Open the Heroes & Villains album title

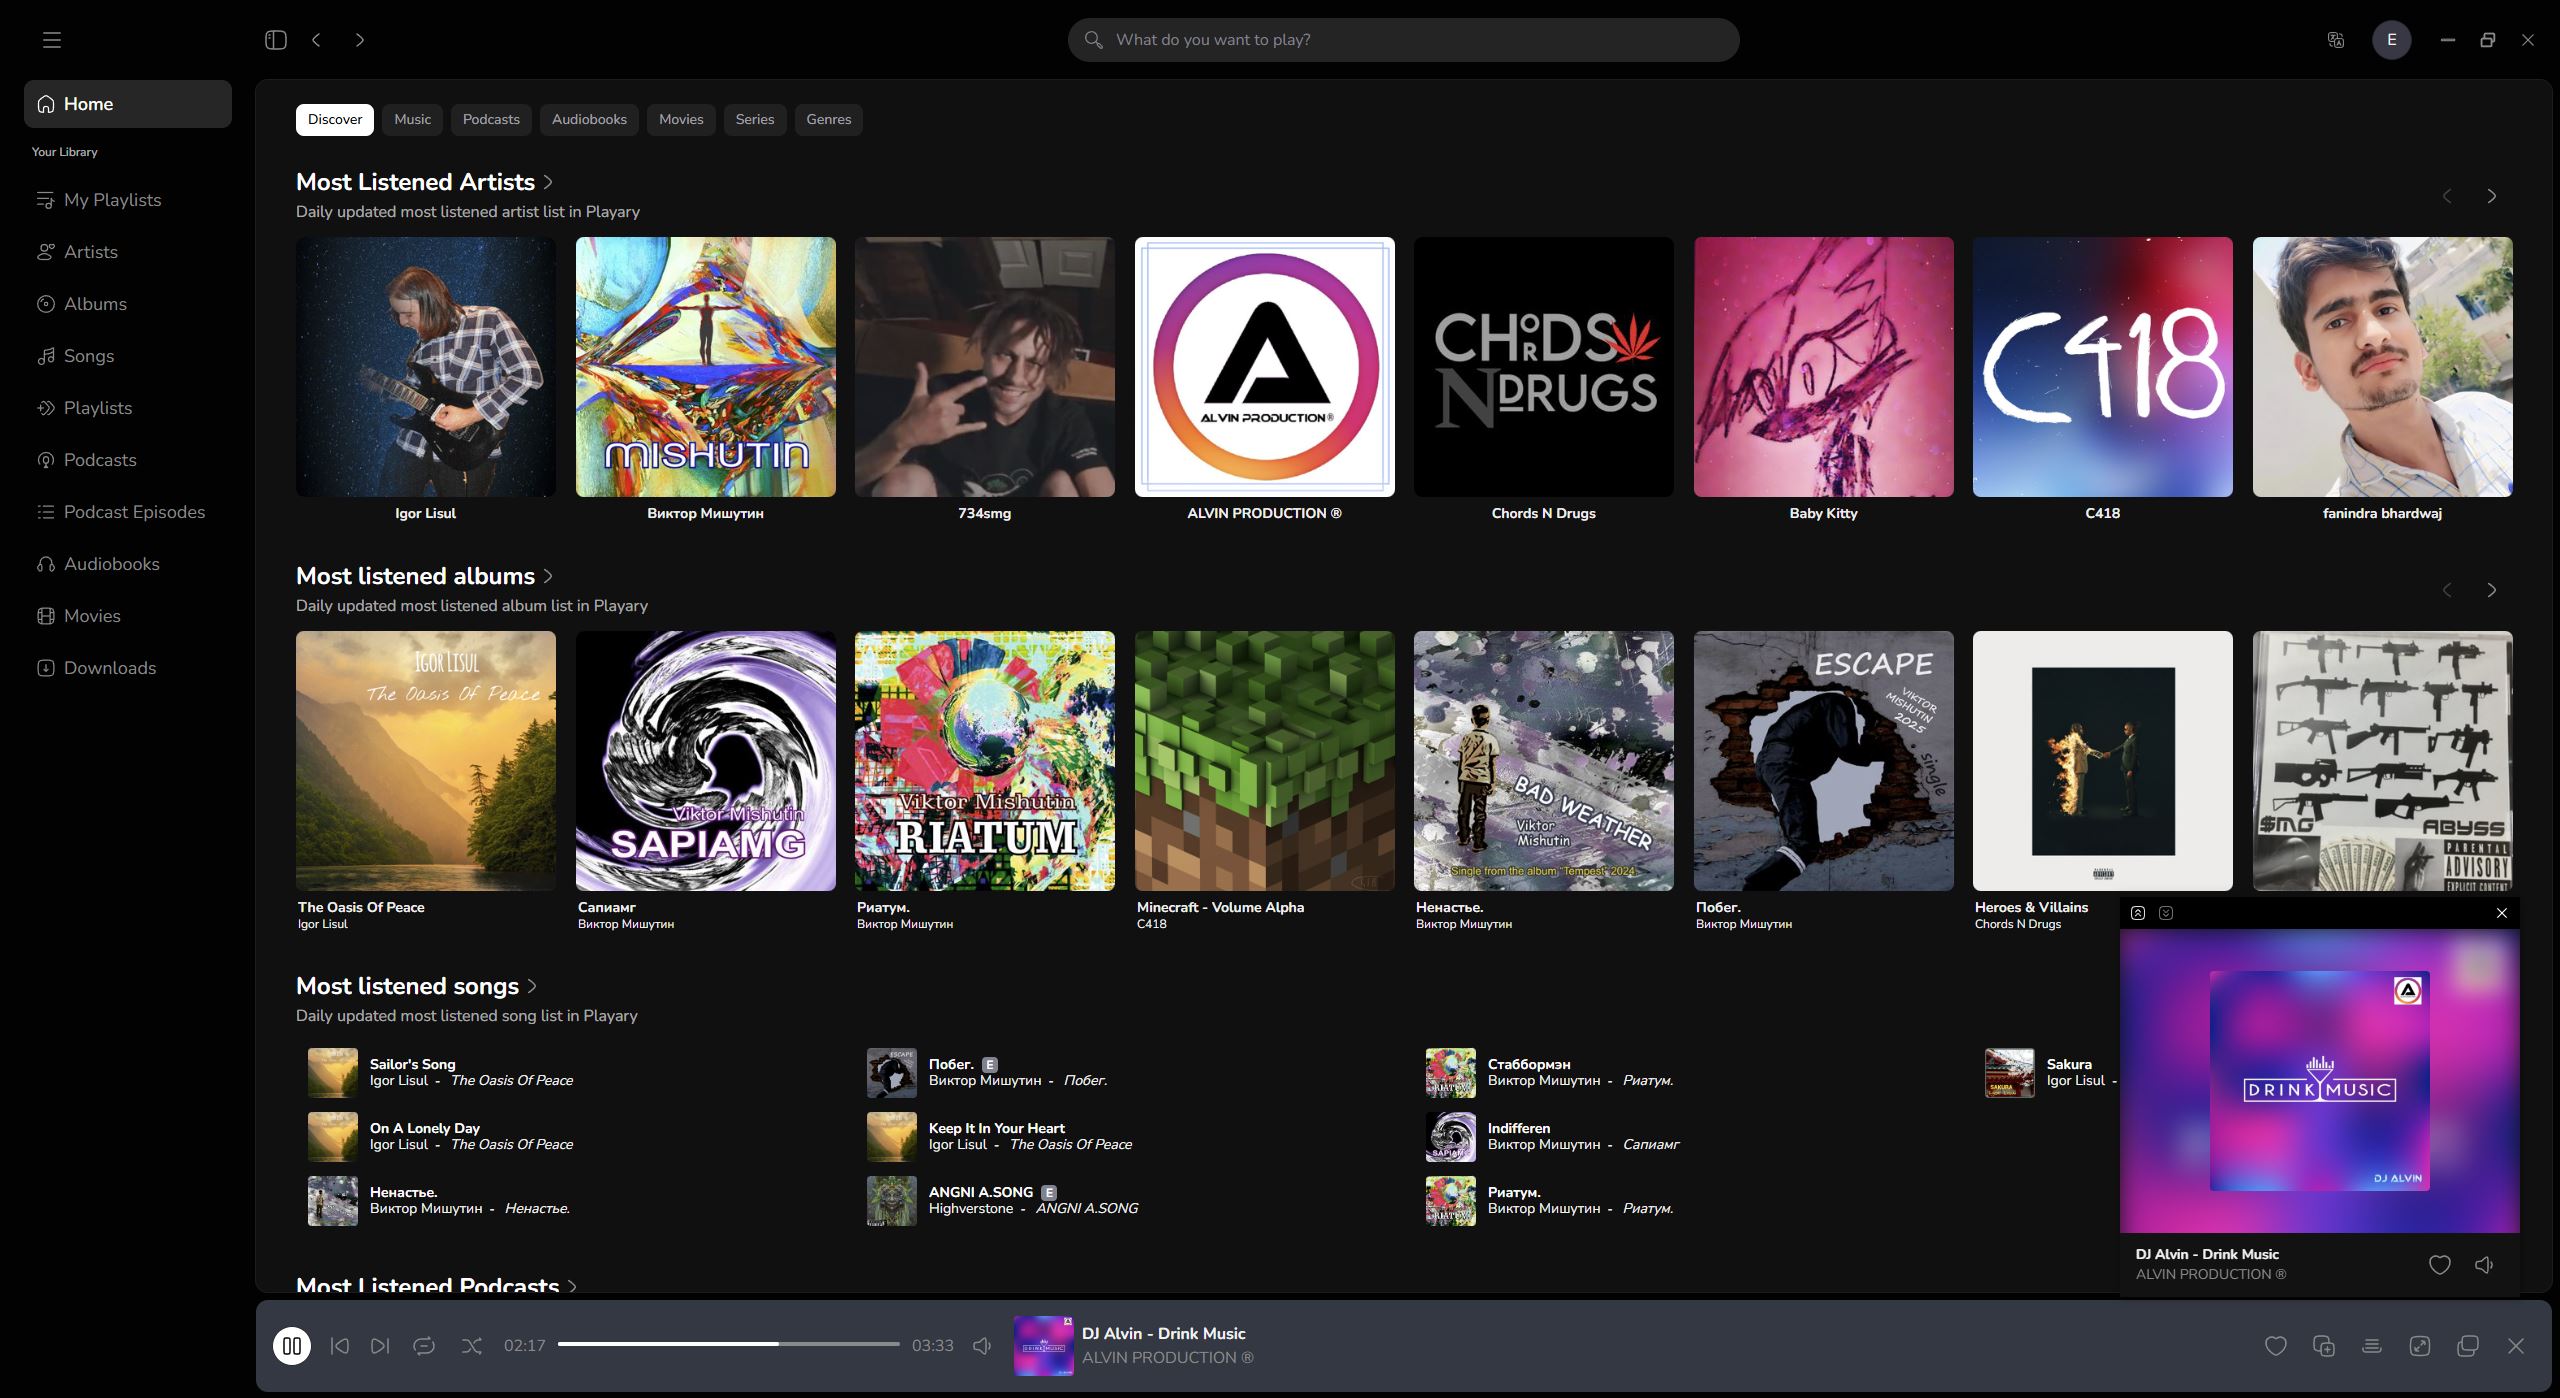tap(2031, 907)
